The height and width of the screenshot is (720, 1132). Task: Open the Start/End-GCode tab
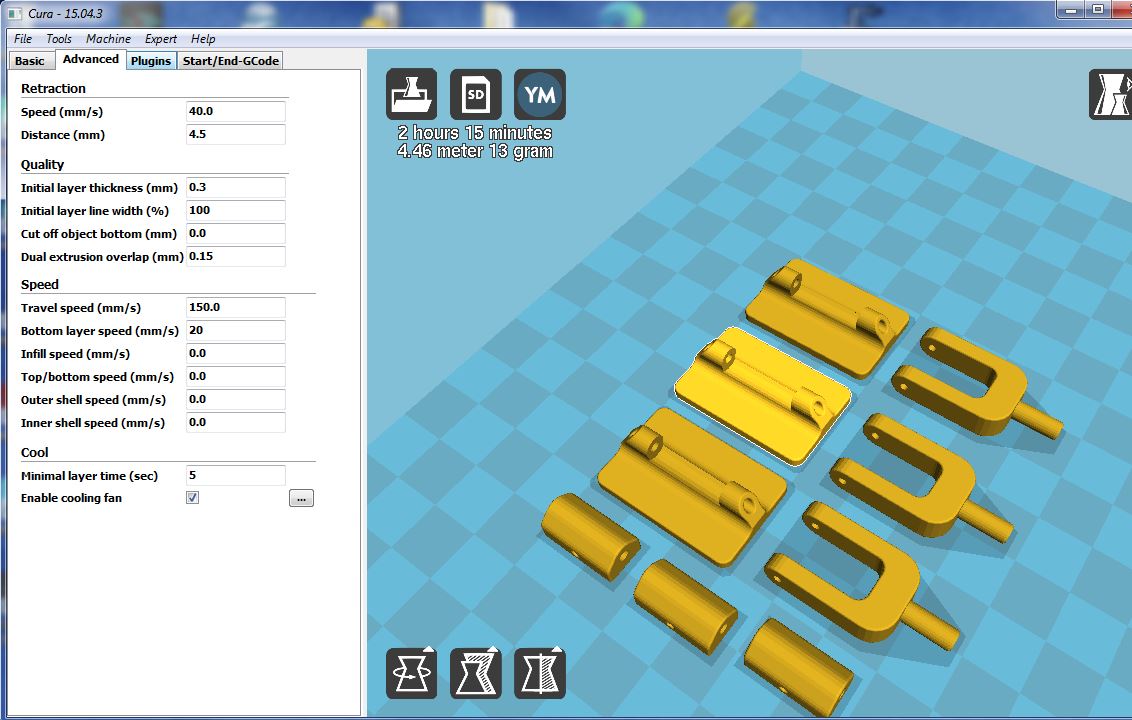pos(230,61)
